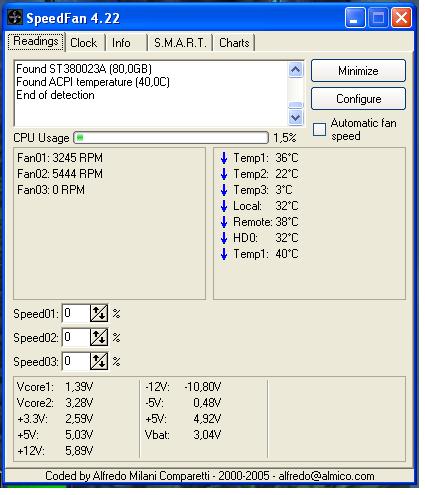Switch to the Clock tab
The image size is (425, 495).
click(85, 43)
